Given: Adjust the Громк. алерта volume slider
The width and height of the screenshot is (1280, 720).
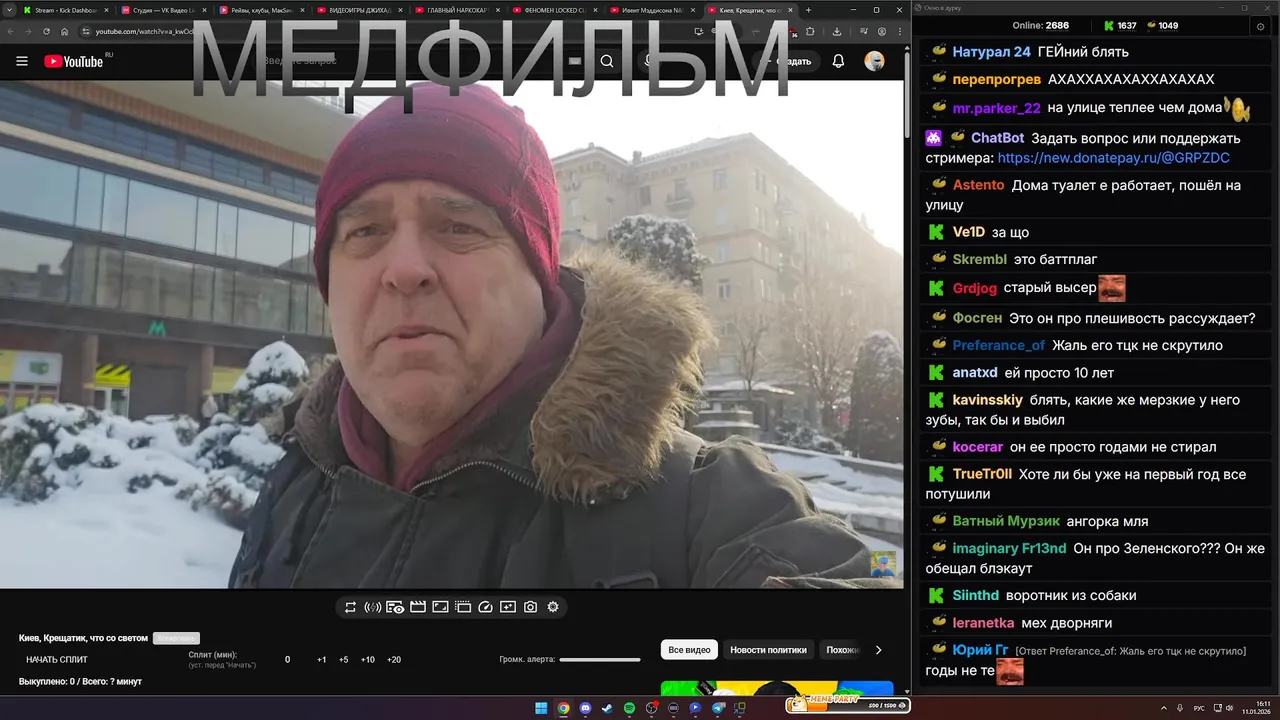Looking at the screenshot, I should pyautogui.click(x=600, y=660).
